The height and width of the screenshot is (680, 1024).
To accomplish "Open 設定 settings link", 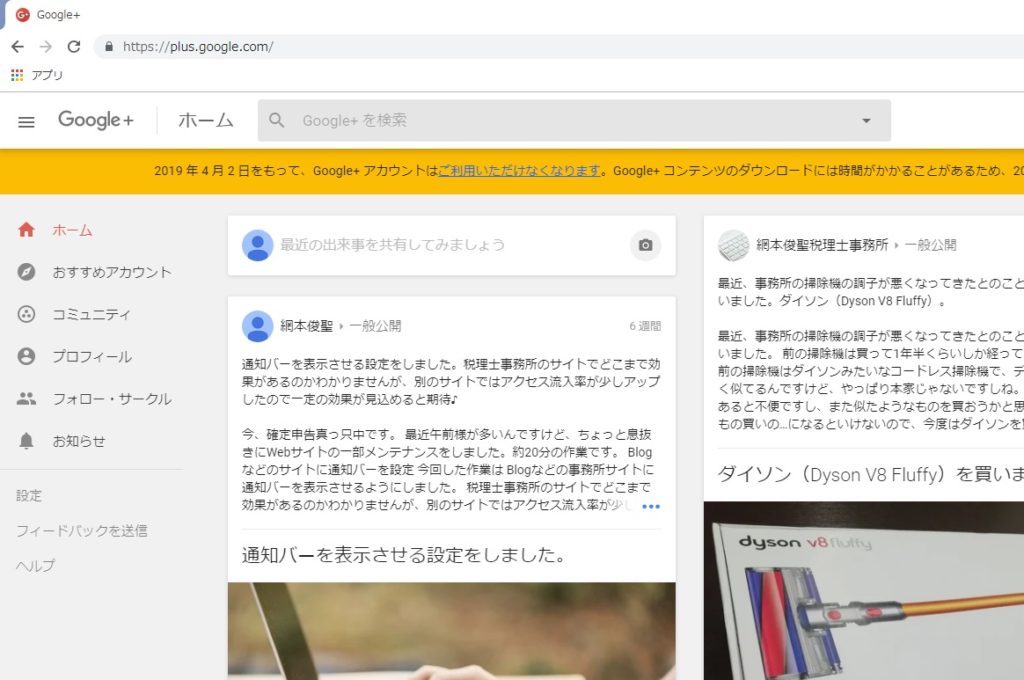I will pos(29,496).
